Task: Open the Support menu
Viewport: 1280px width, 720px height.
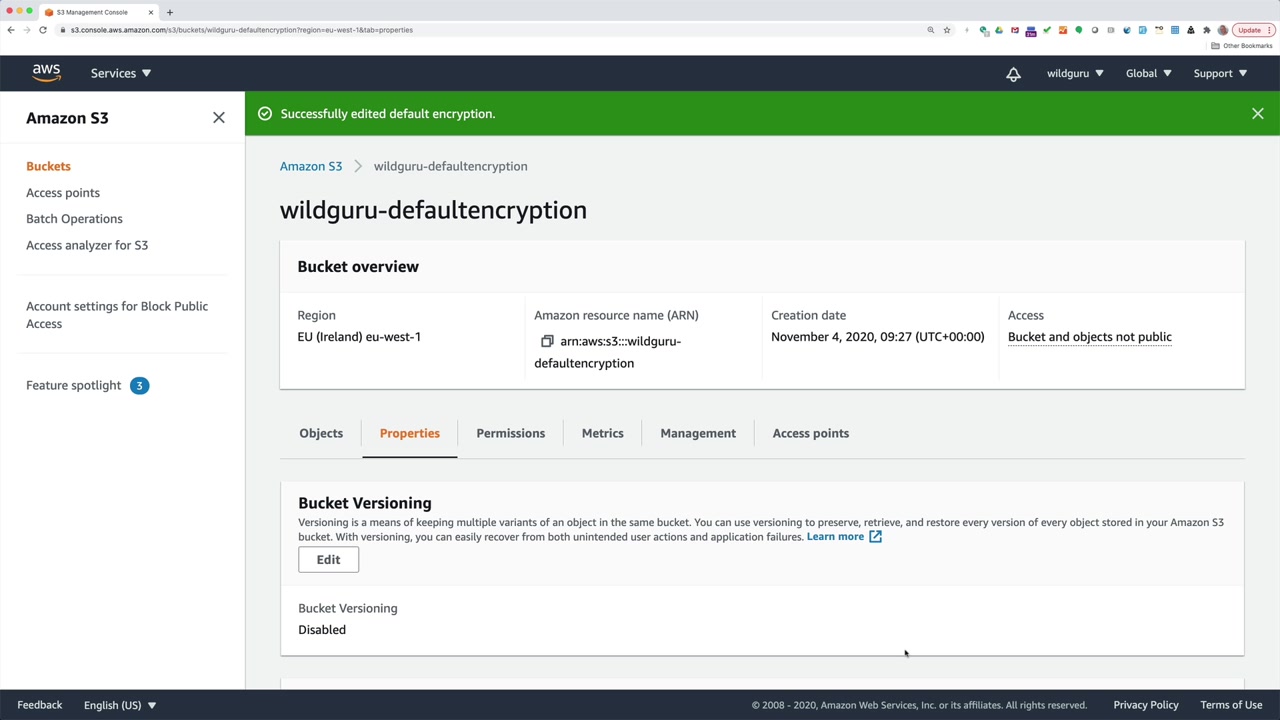Action: point(1220,73)
